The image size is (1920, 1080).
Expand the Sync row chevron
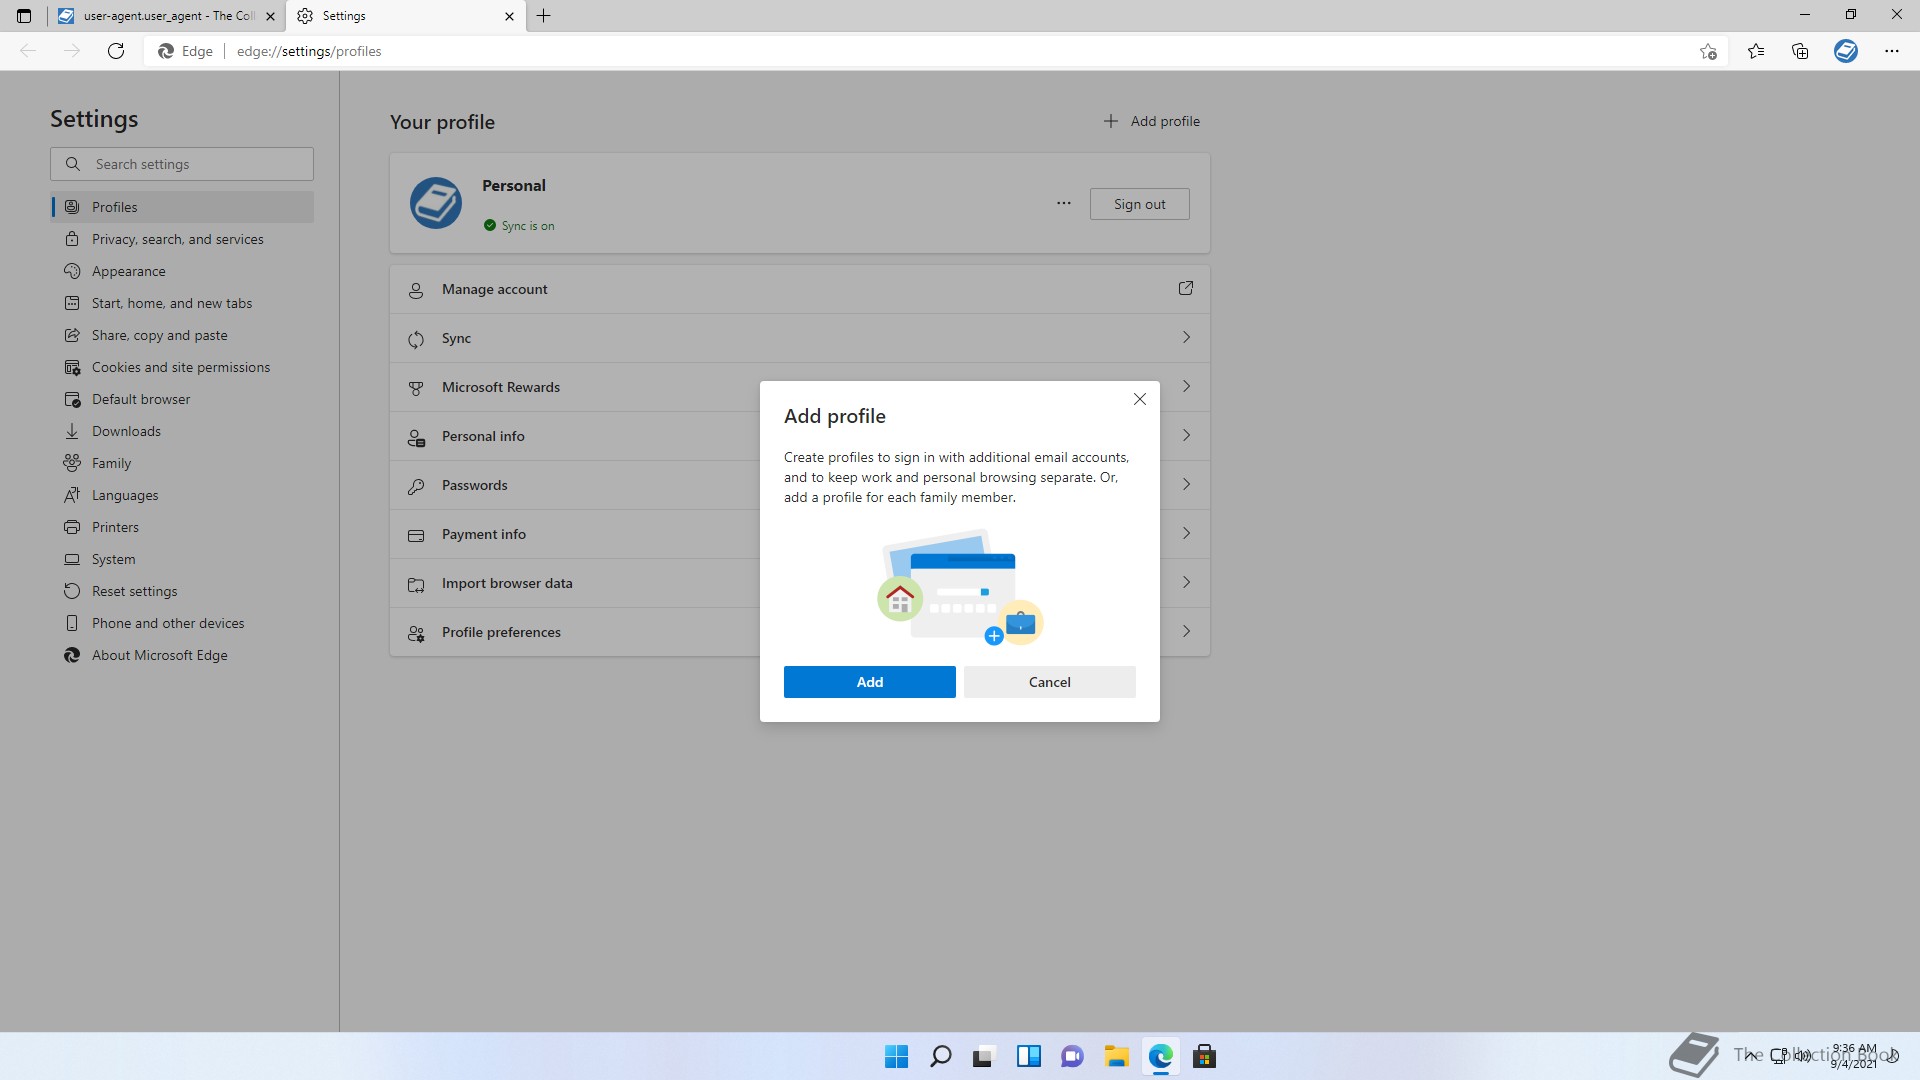point(1186,337)
